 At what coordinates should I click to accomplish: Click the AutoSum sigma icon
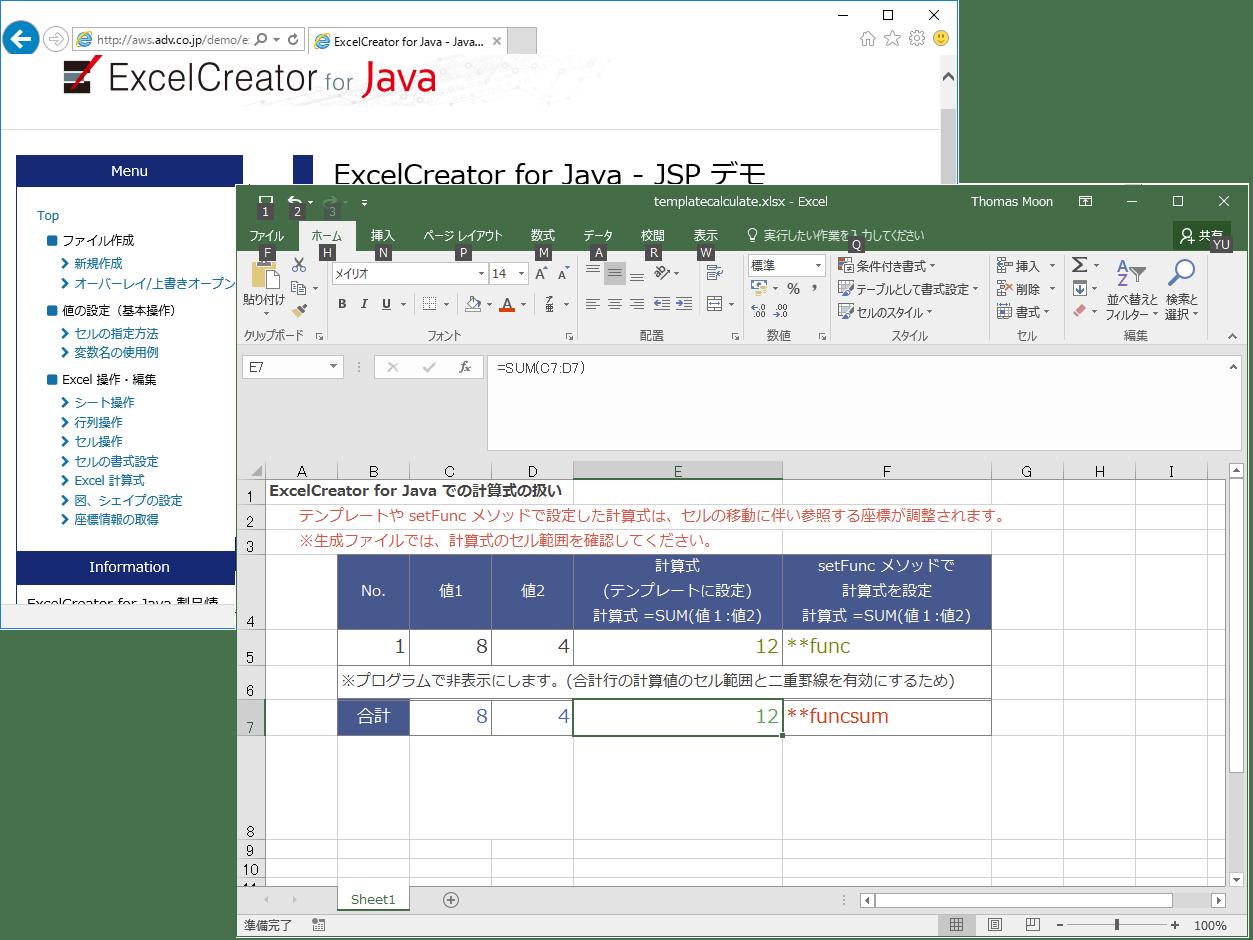(1079, 265)
